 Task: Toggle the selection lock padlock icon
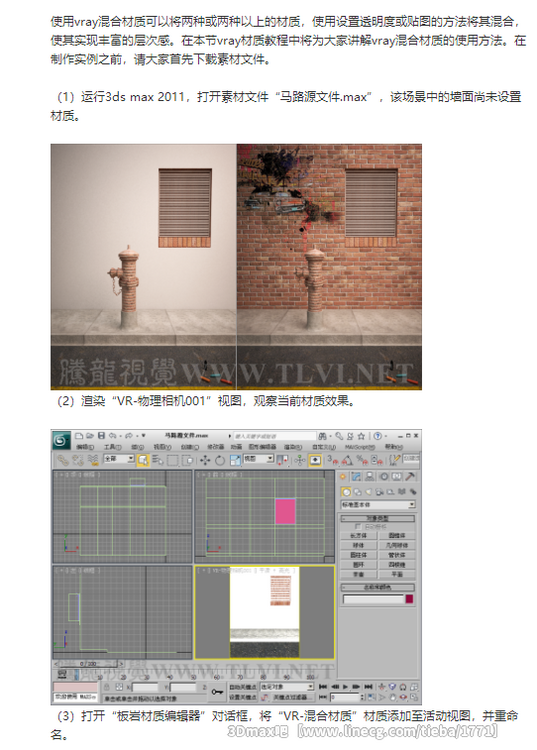(107, 687)
